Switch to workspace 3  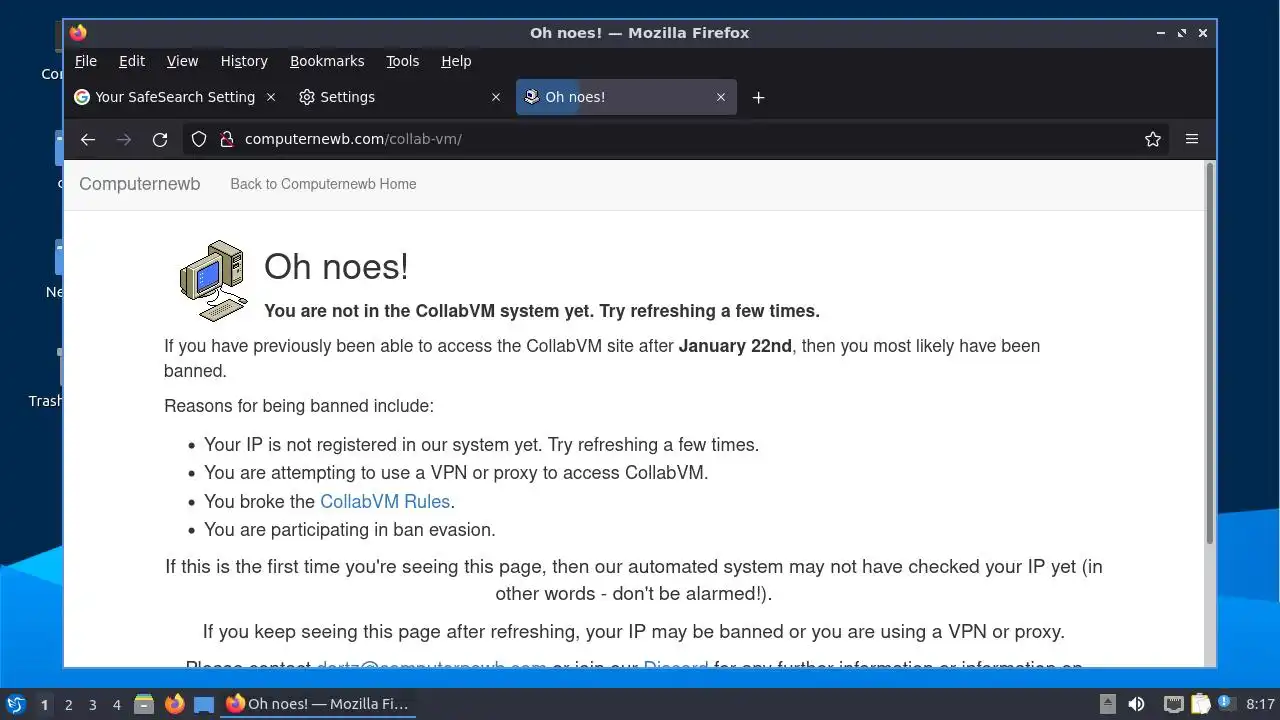93,704
